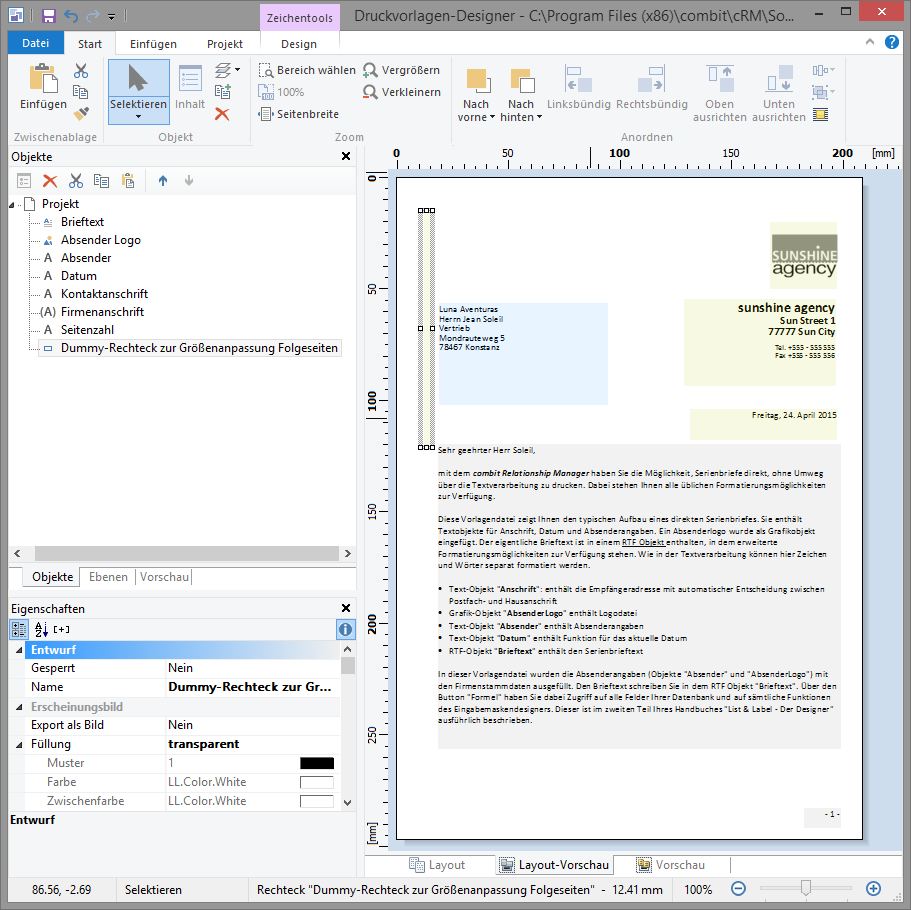Toggle the blue info description button
The height and width of the screenshot is (910, 911).
(345, 630)
